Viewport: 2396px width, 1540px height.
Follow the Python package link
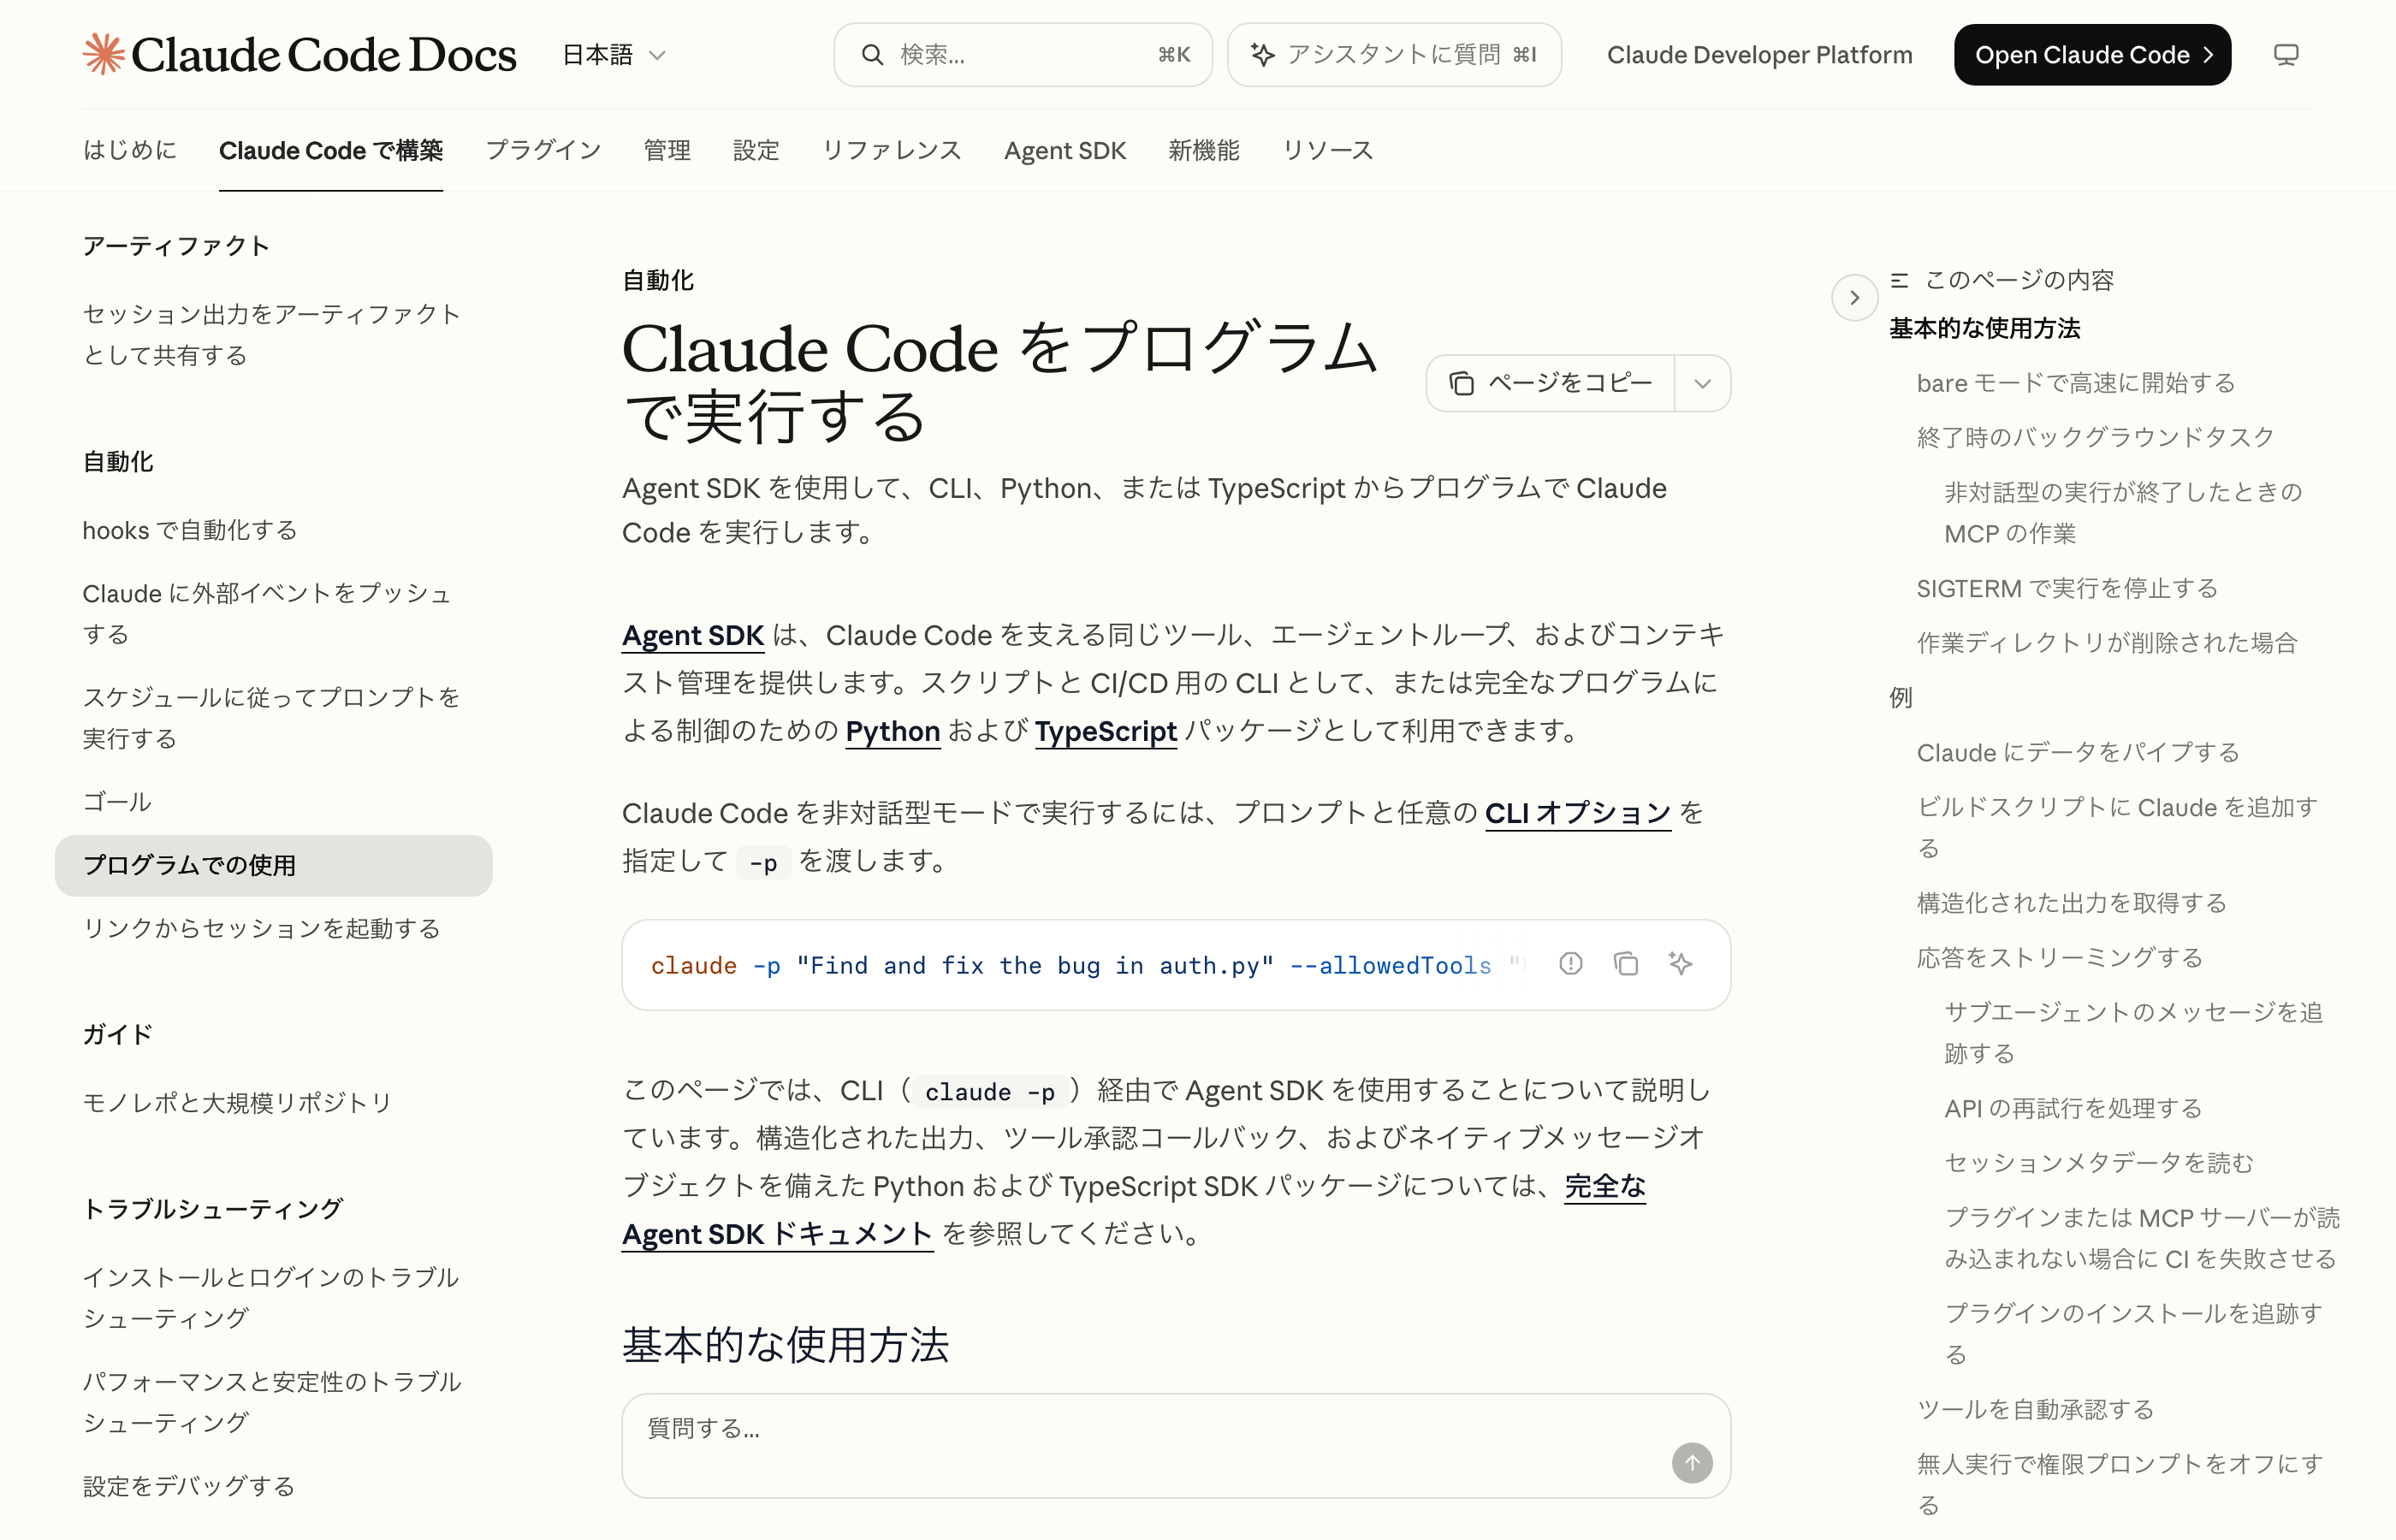pyautogui.click(x=892, y=731)
